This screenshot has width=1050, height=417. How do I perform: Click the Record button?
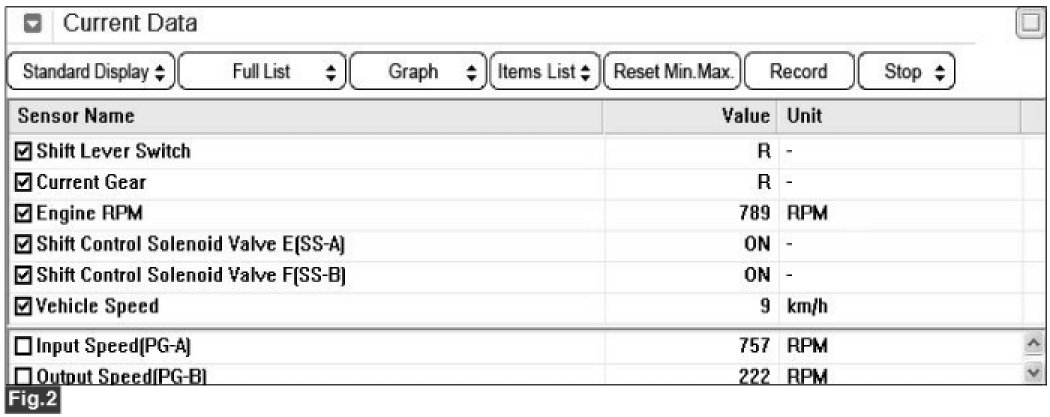pos(799,72)
